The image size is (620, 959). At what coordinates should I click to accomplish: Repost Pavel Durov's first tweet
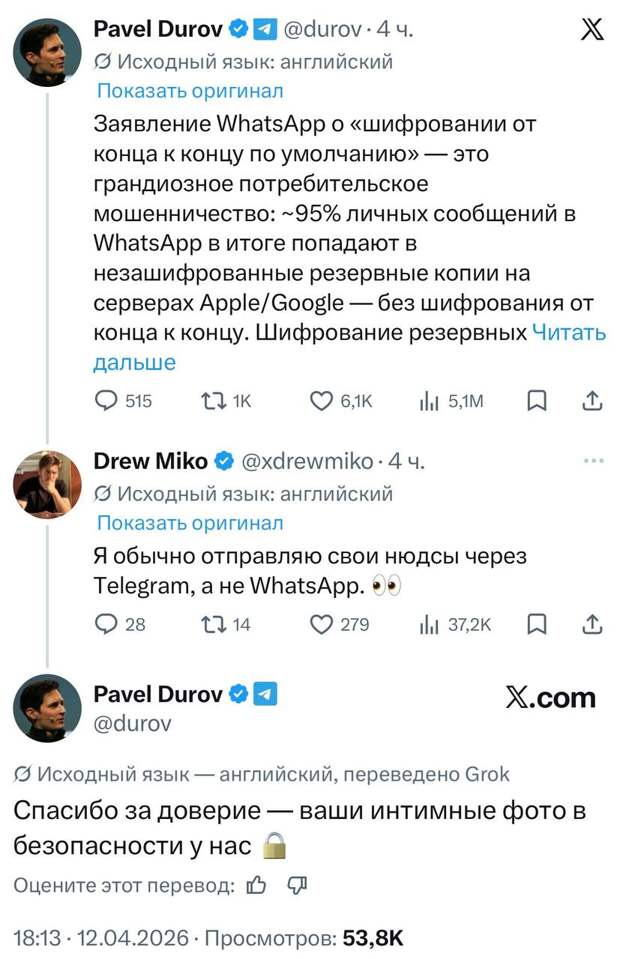(x=213, y=401)
